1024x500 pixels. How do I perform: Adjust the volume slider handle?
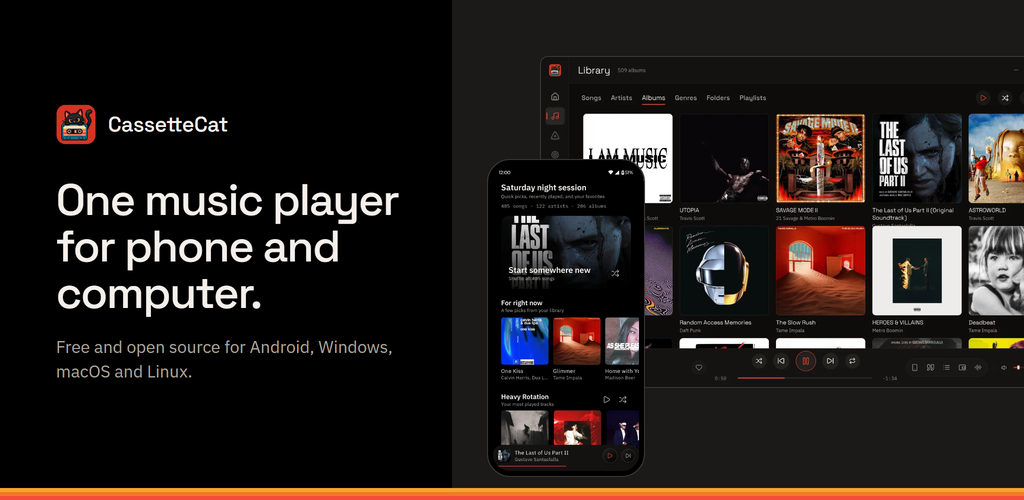pos(1018,367)
